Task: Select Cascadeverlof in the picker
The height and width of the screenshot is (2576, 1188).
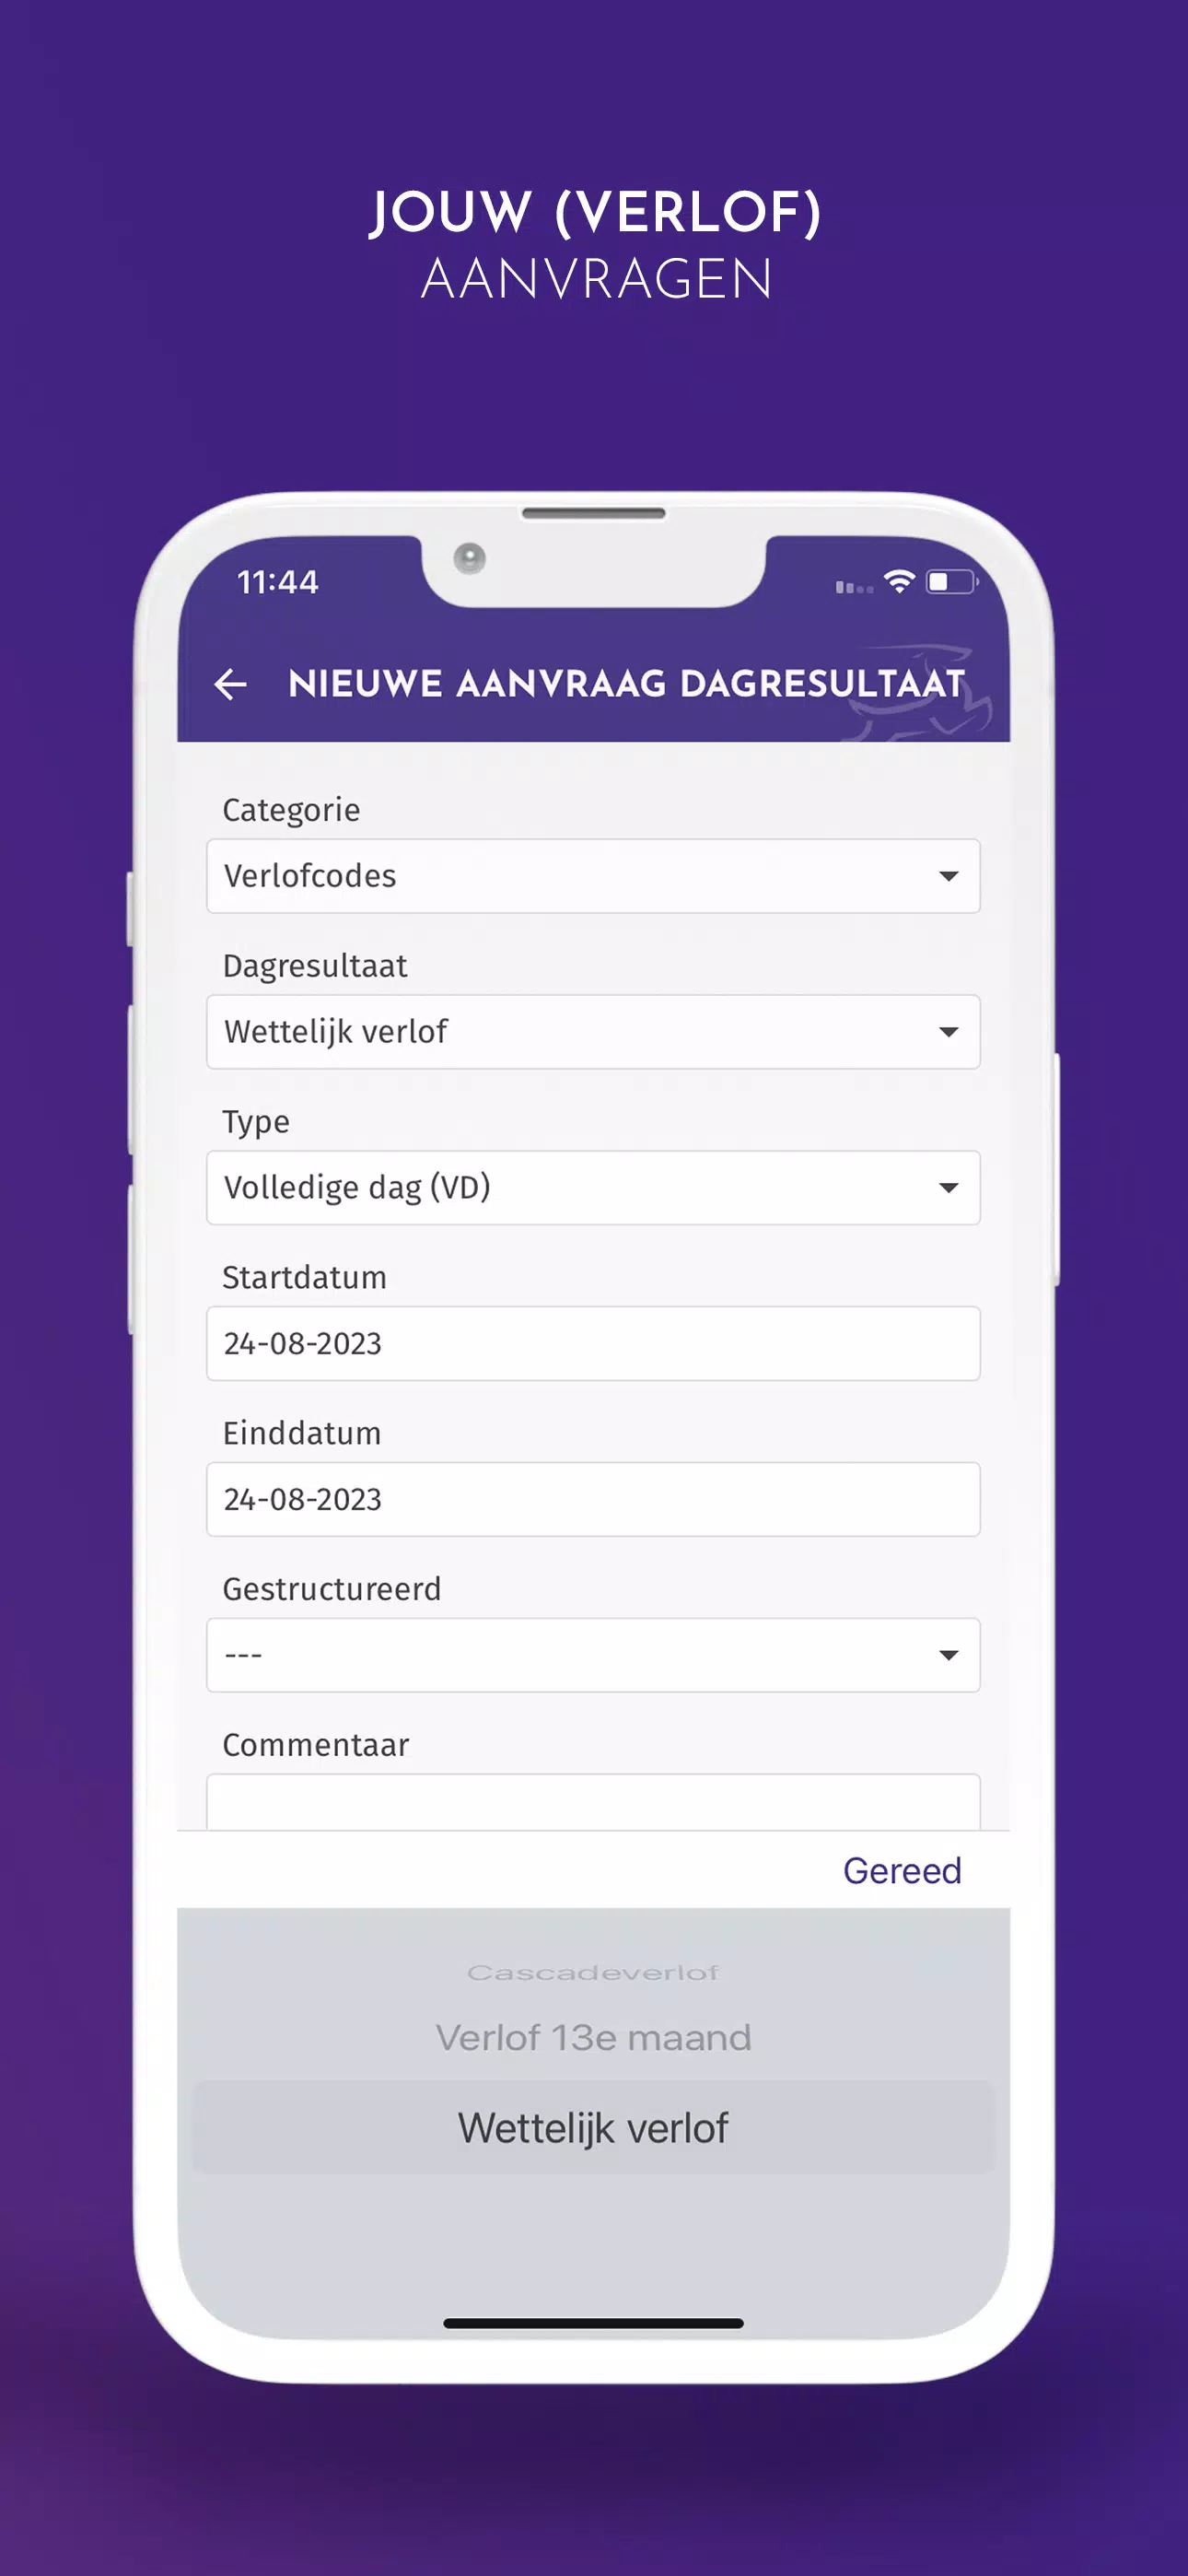Action: tap(593, 1973)
